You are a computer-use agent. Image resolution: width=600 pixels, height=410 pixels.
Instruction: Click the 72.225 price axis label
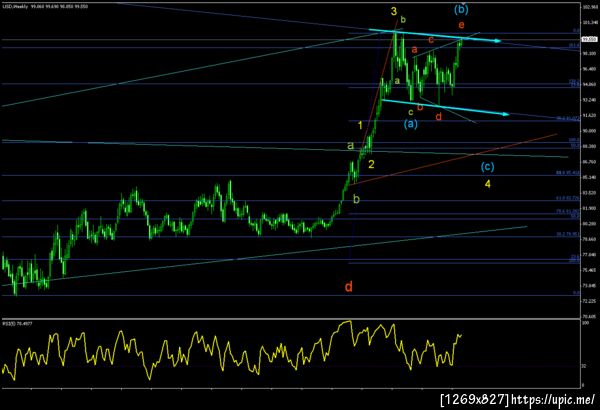coord(589,301)
